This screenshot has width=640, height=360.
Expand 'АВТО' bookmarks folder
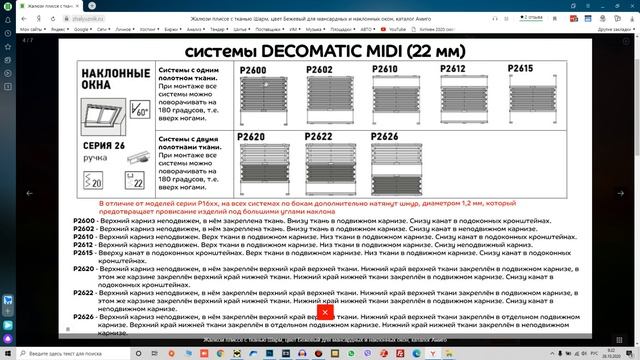[367, 29]
